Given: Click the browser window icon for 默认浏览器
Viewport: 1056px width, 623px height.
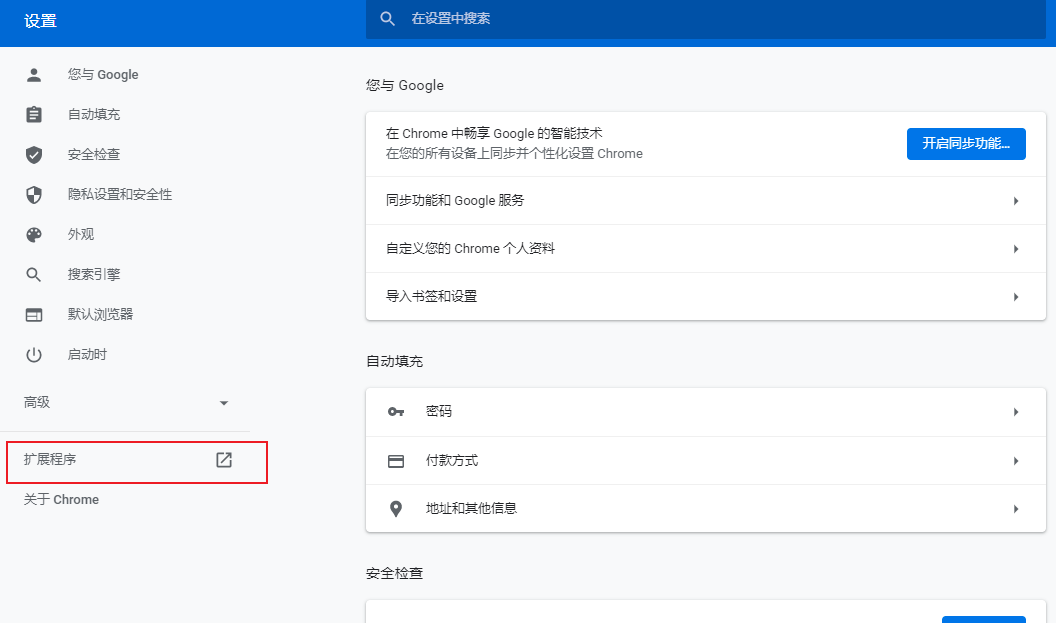Looking at the screenshot, I should point(34,315).
